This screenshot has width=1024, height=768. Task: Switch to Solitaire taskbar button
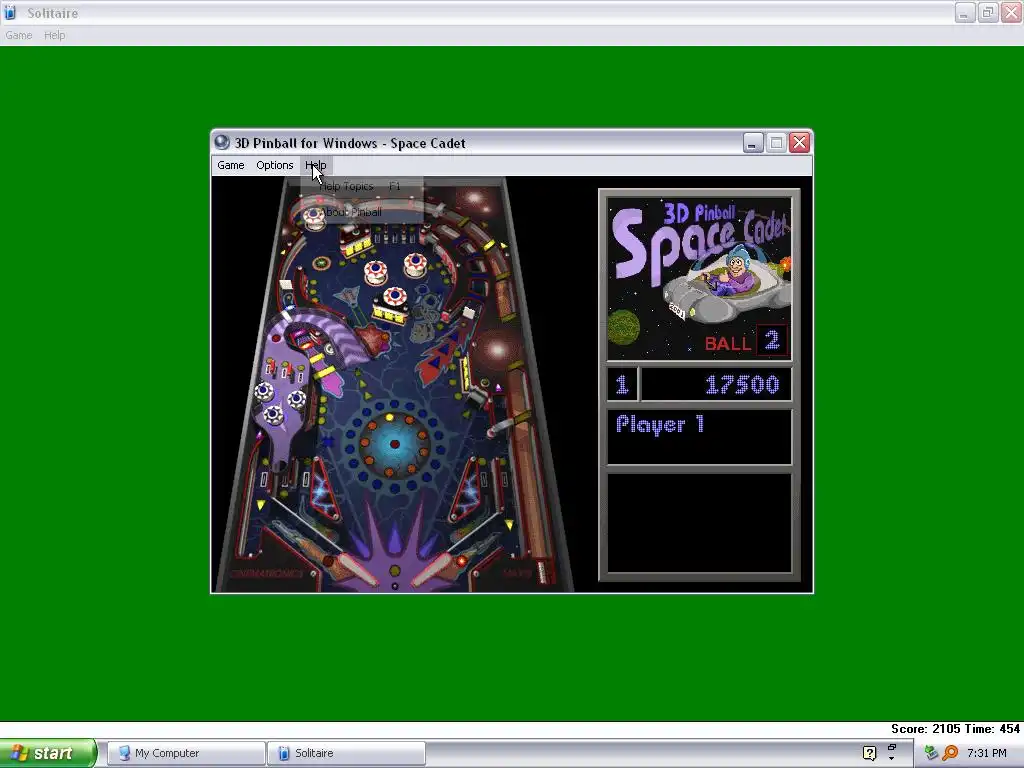coord(346,753)
